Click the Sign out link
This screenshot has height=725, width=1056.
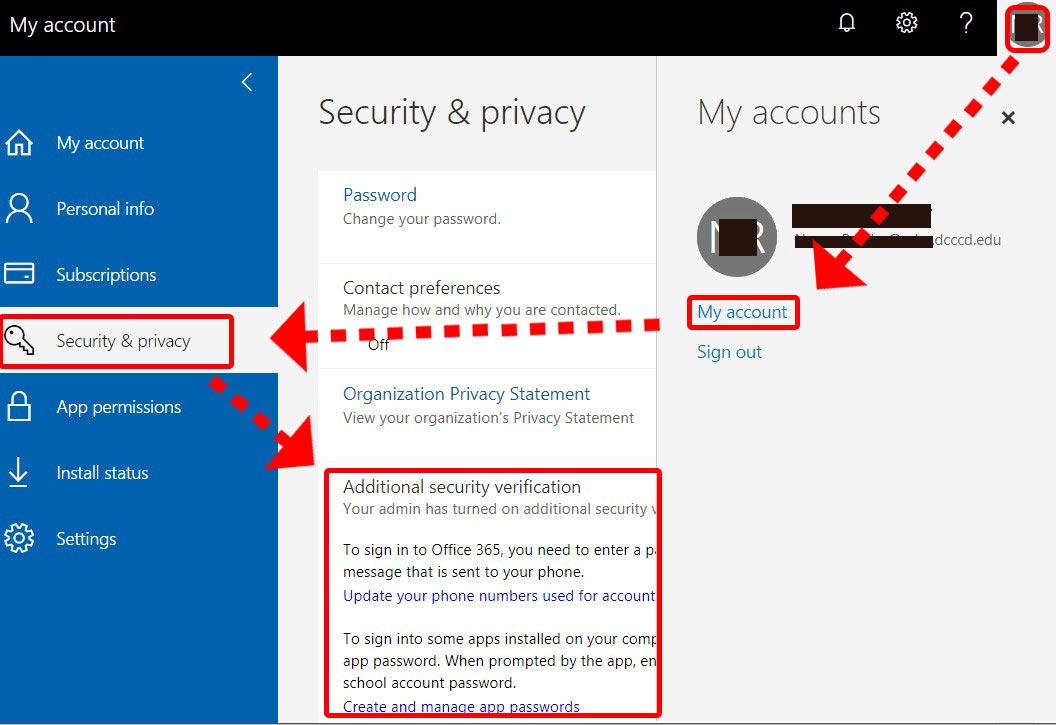[729, 352]
